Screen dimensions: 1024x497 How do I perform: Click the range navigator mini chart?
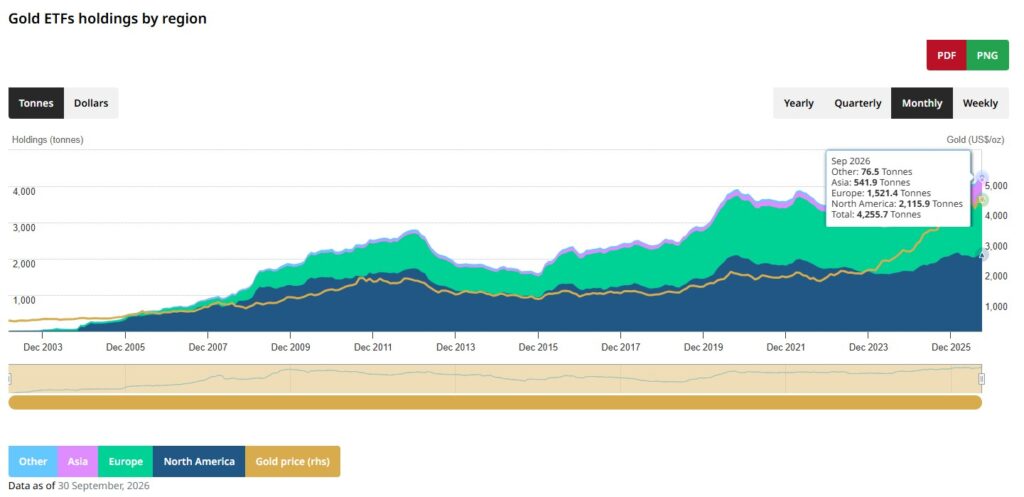coord(495,379)
